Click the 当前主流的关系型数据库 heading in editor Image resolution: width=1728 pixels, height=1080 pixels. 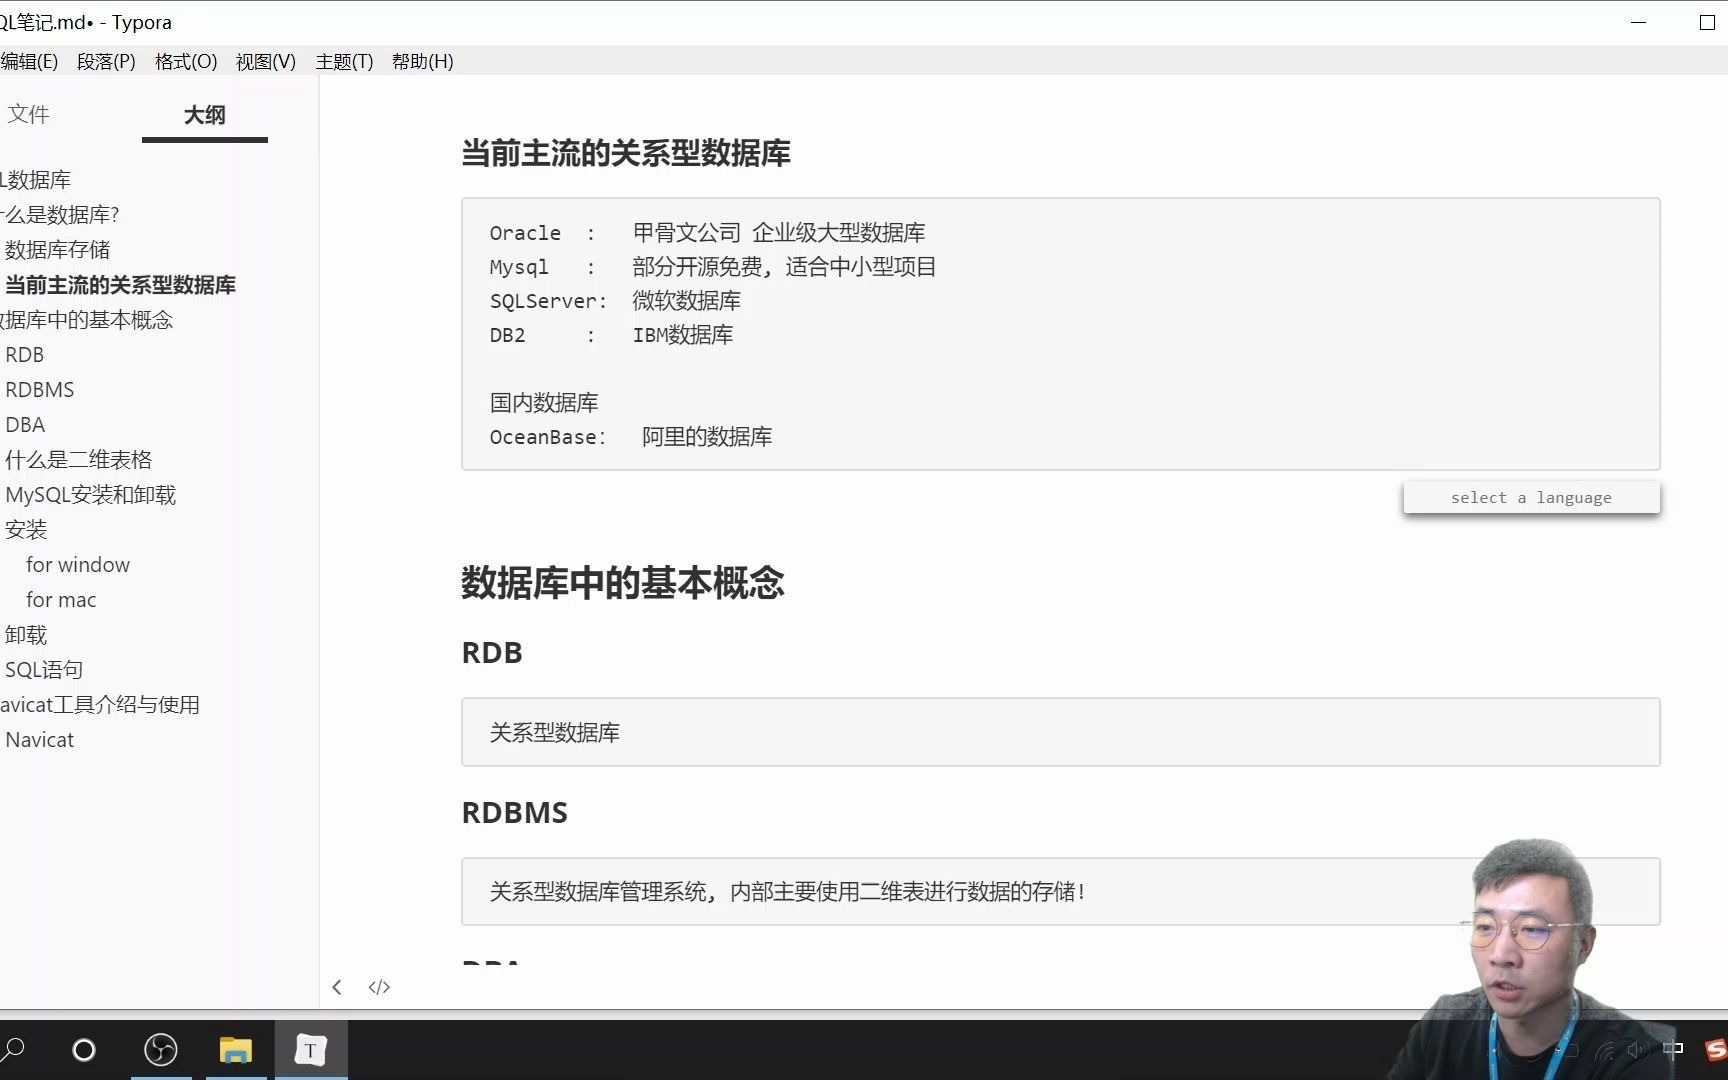(x=626, y=153)
